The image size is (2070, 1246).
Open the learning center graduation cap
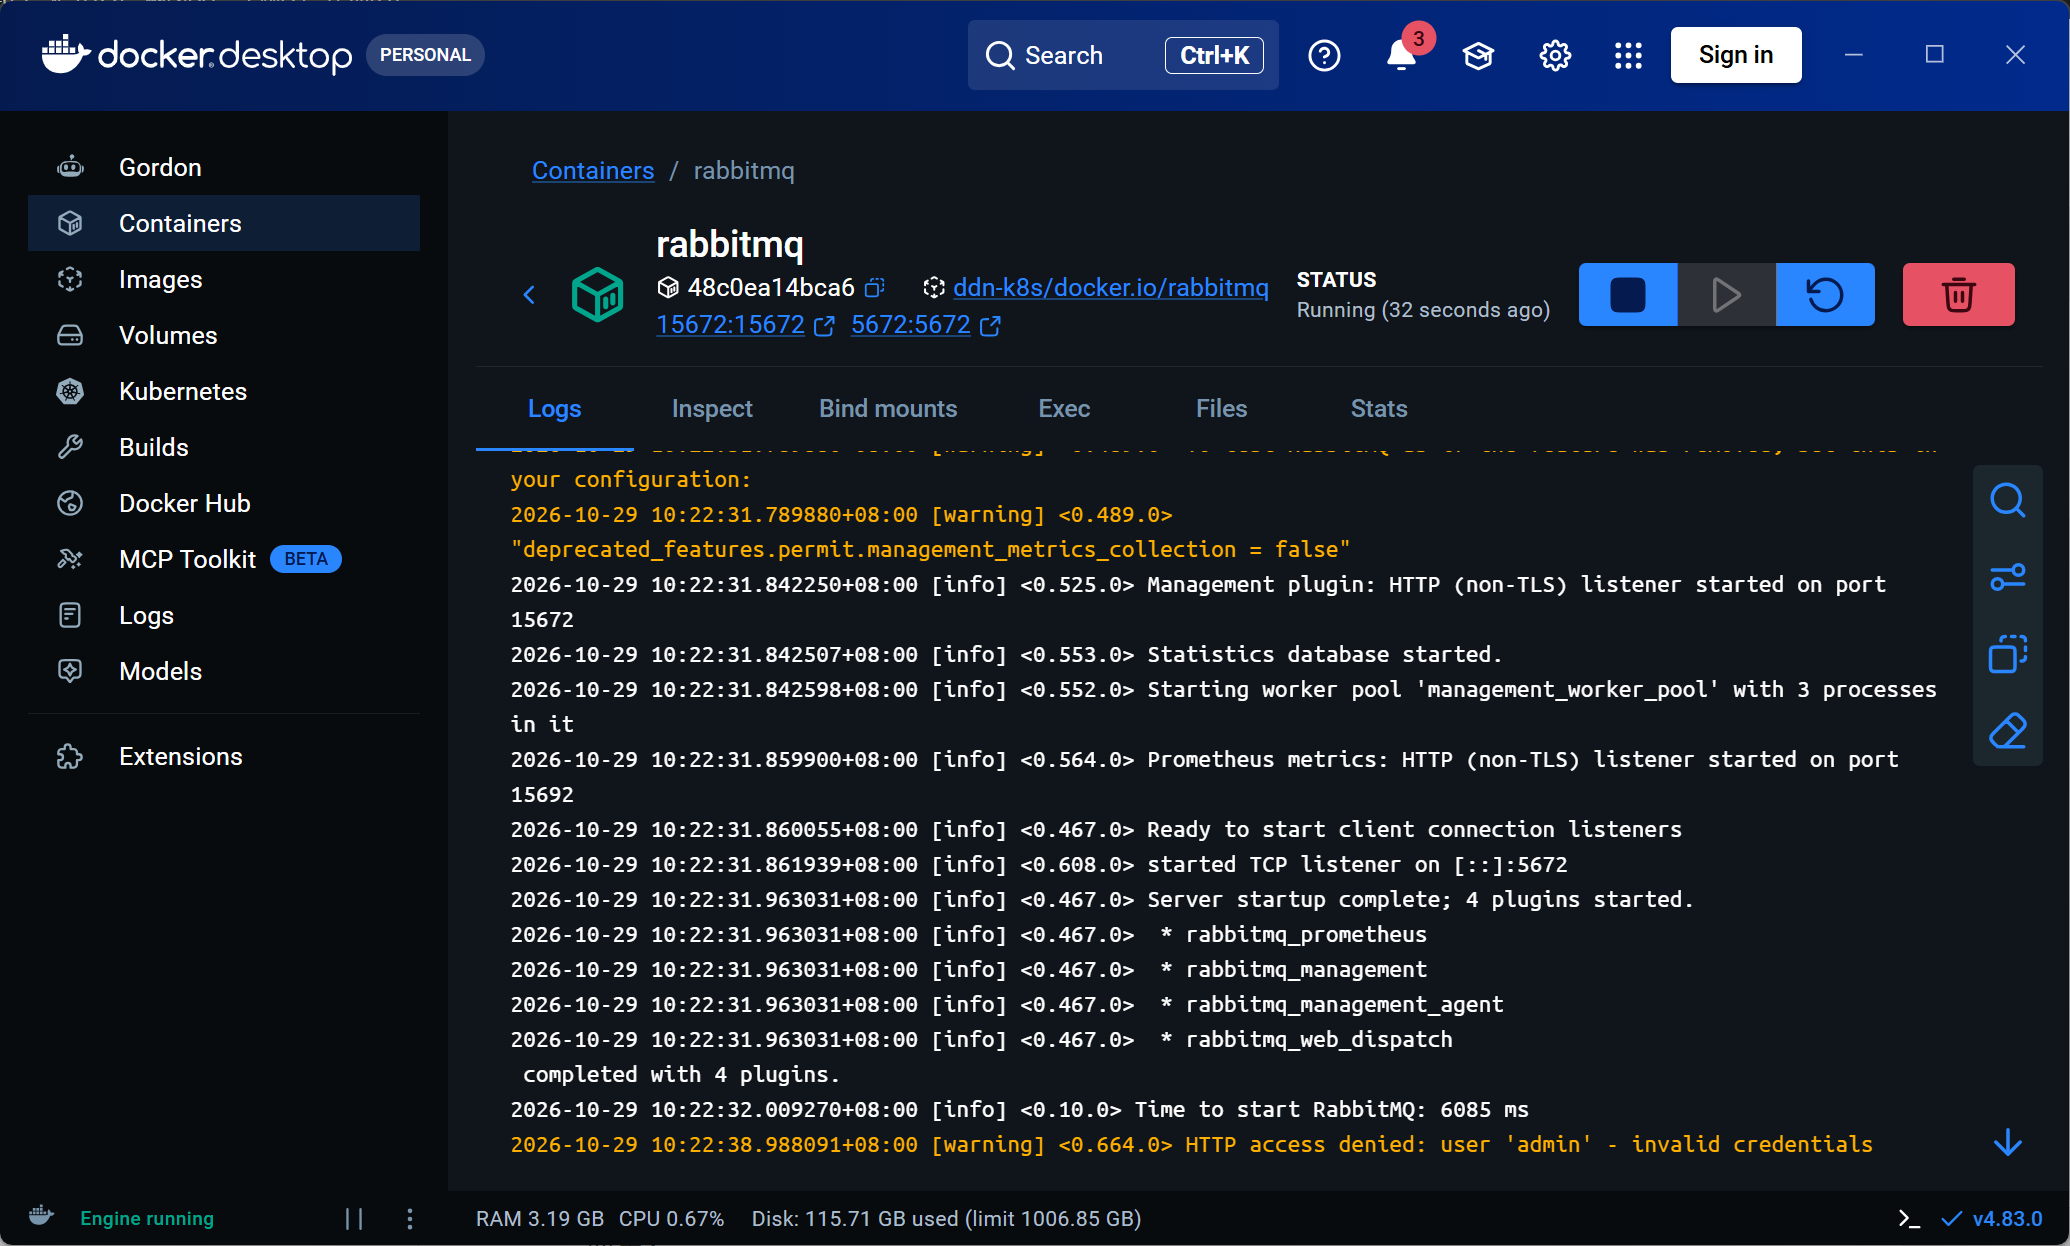coord(1478,55)
